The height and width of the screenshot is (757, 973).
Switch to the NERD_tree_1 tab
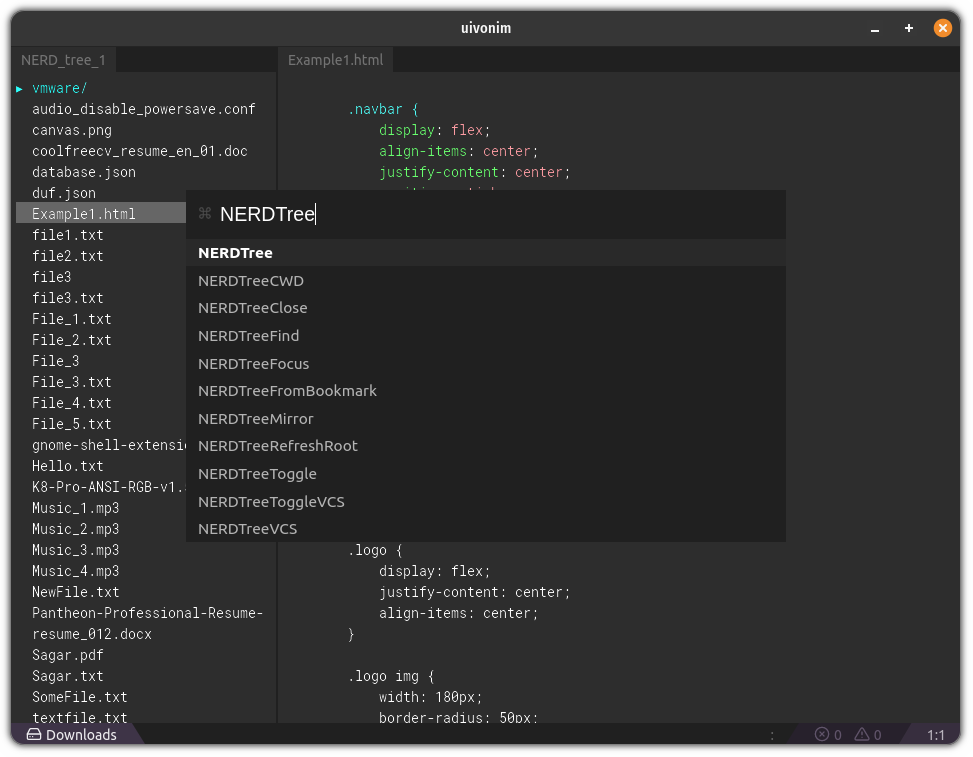[63, 60]
